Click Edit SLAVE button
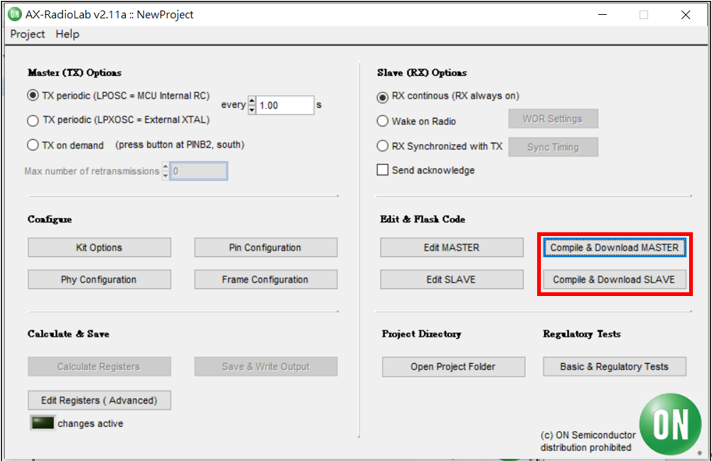The image size is (712, 461). pyautogui.click(x=452, y=279)
